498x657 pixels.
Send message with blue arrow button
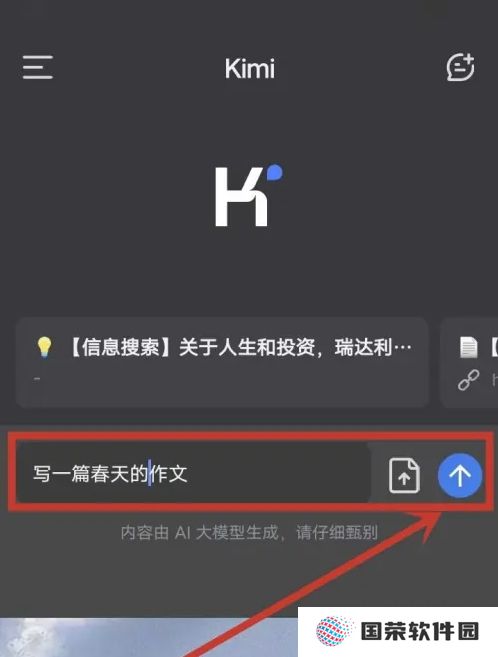[x=460, y=476]
